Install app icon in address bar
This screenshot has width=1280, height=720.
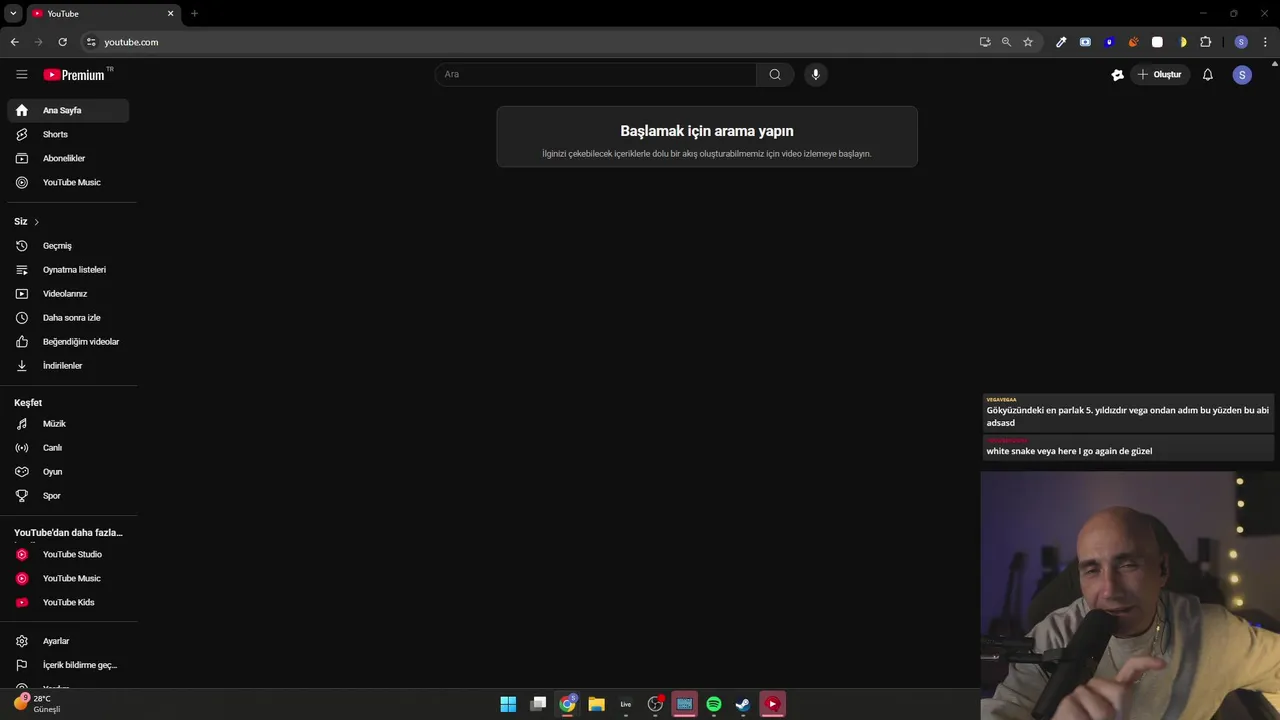985,42
